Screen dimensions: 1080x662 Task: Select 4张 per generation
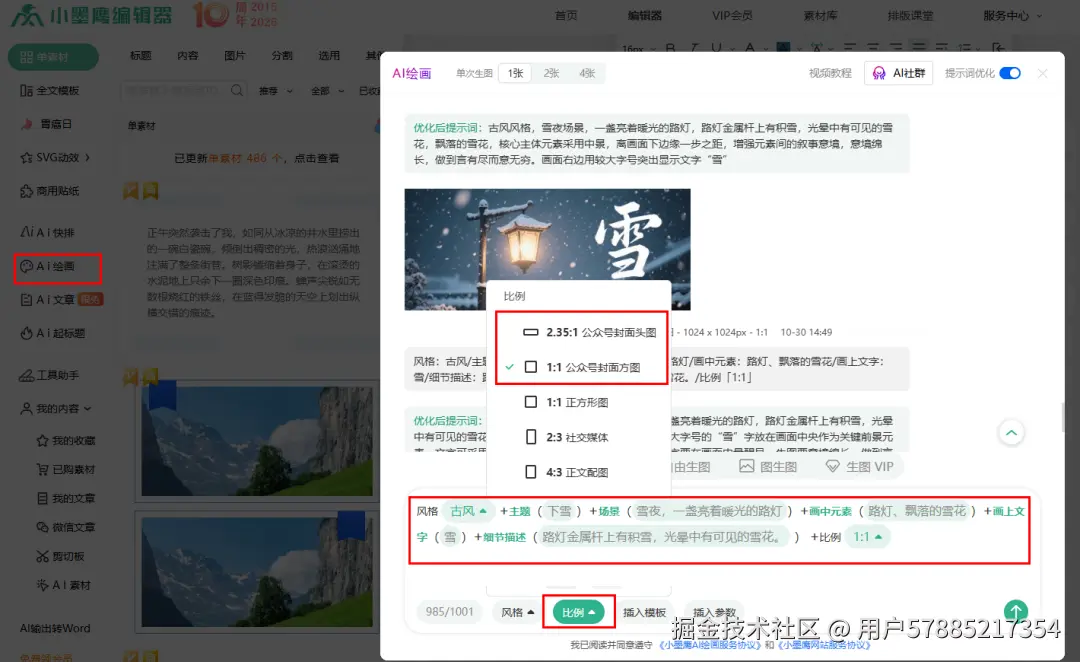(587, 73)
